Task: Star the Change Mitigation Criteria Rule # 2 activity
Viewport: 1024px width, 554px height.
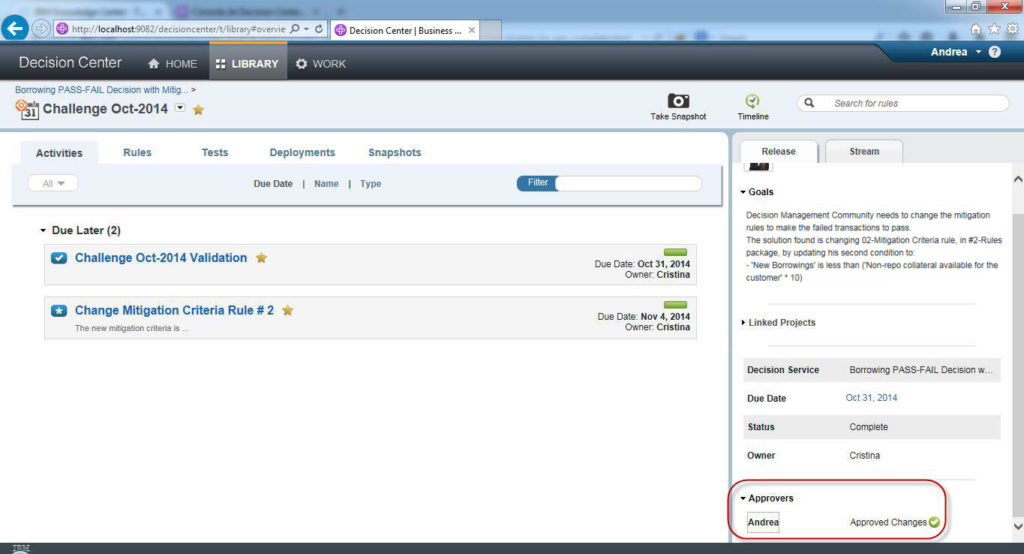Action: pos(287,311)
